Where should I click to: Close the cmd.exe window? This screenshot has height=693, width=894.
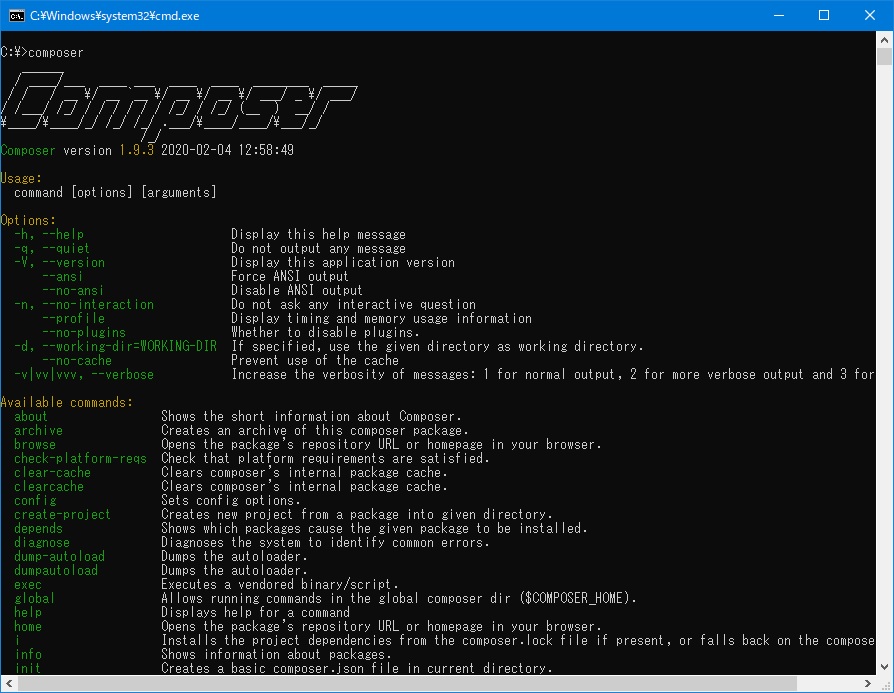click(x=870, y=15)
